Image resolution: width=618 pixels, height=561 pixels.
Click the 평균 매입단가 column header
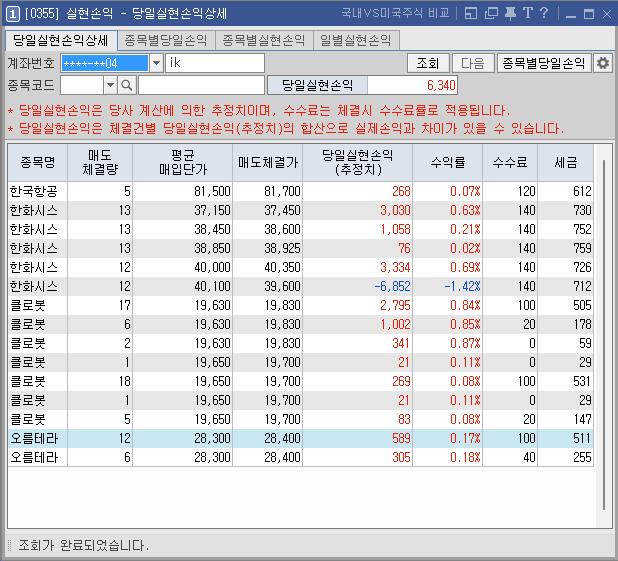pos(182,162)
